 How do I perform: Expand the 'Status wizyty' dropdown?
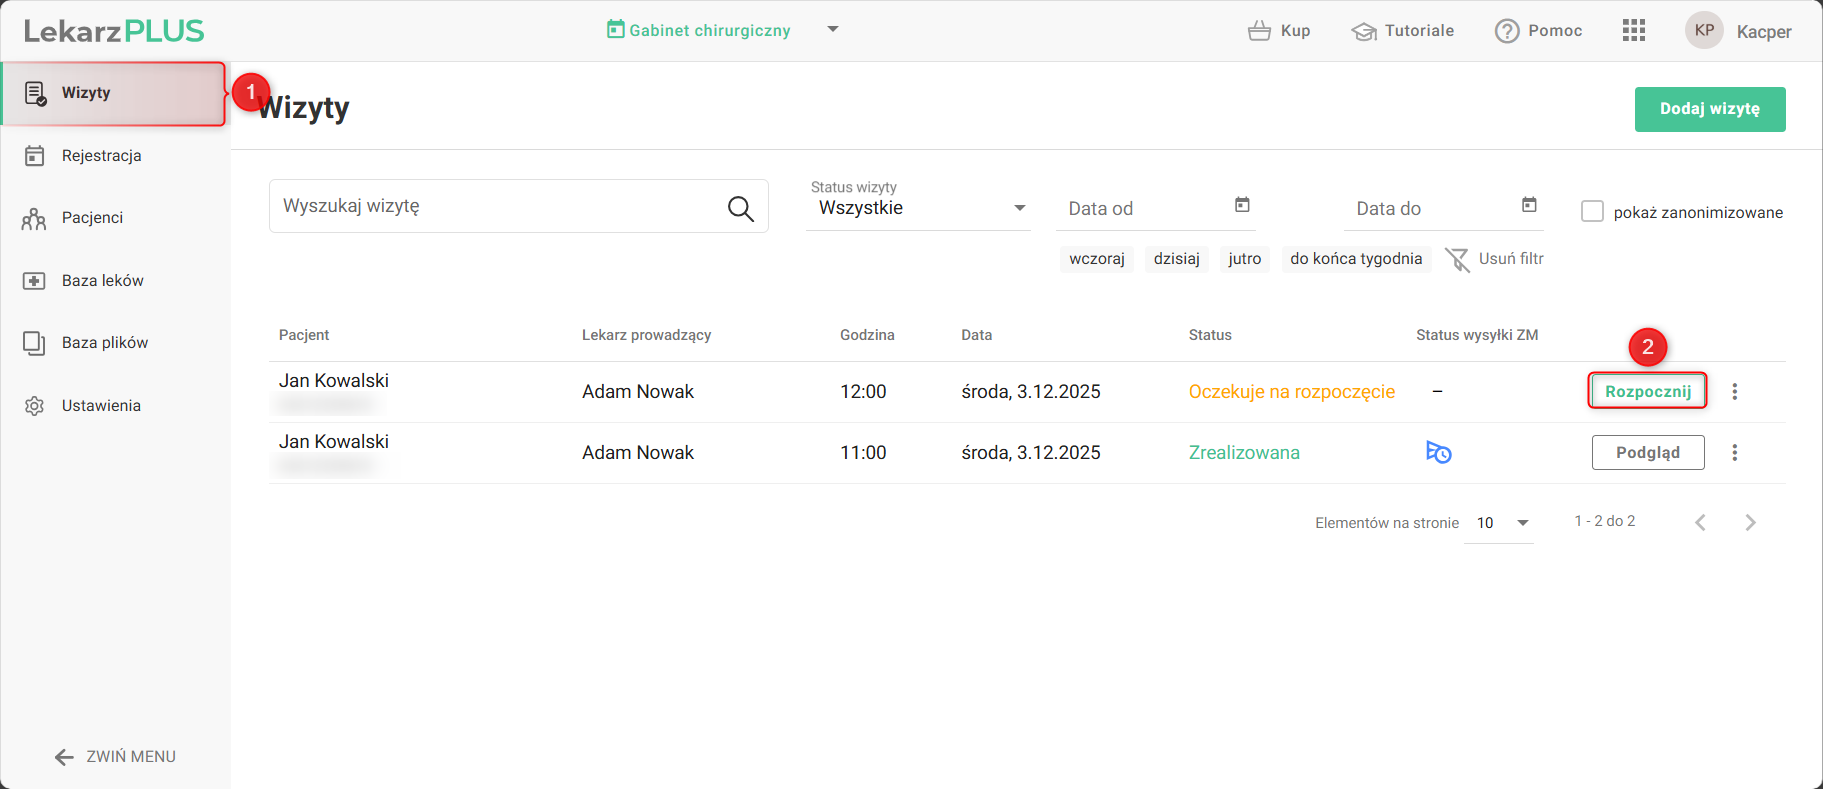coord(1019,208)
